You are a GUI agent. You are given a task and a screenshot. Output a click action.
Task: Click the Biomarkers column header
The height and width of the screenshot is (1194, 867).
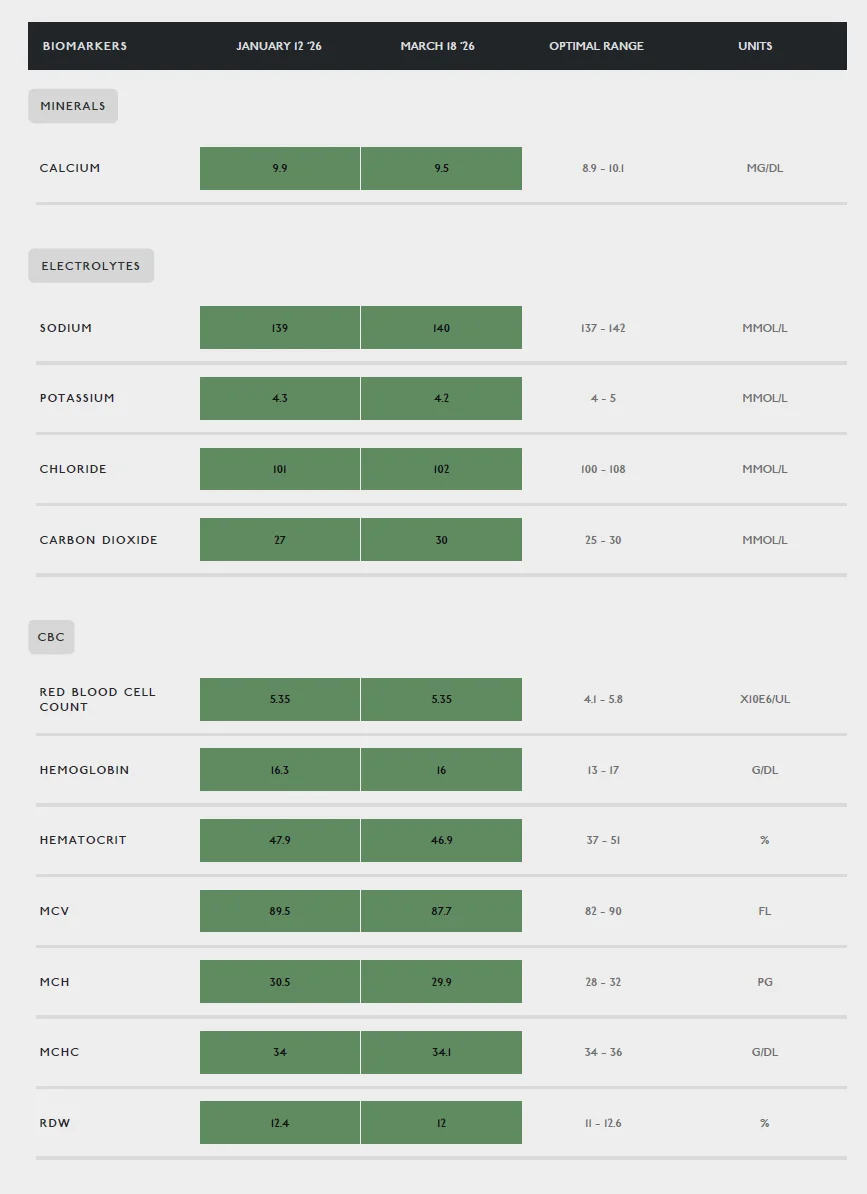click(84, 46)
